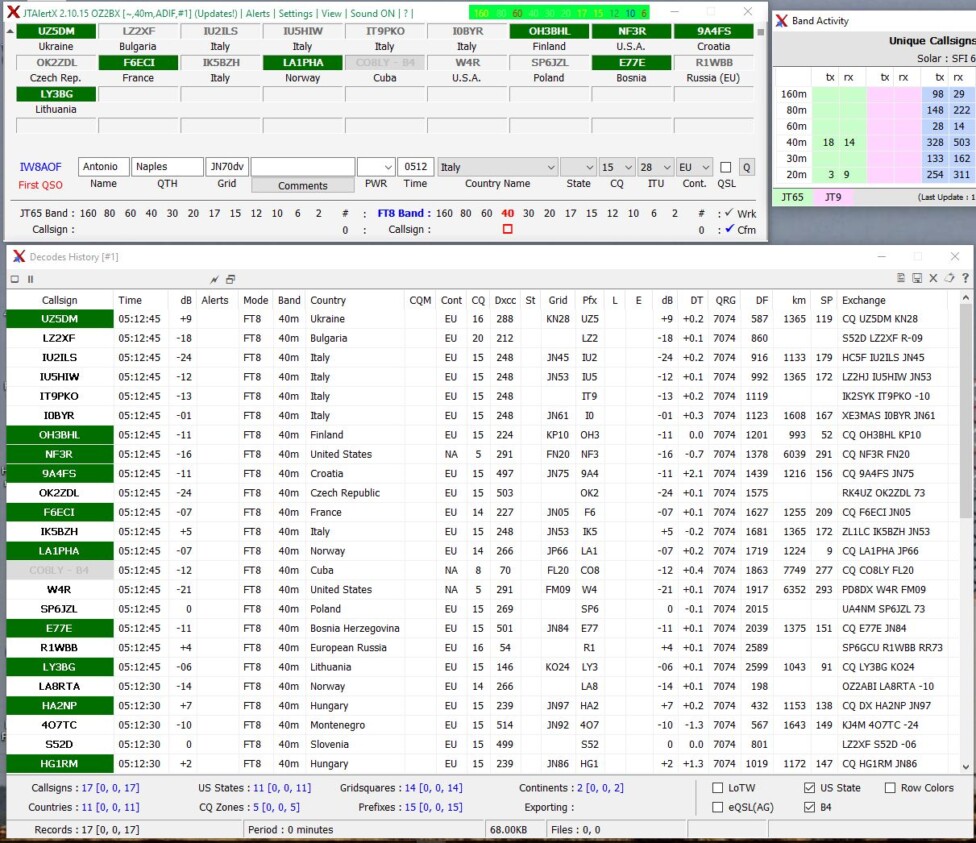The width and height of the screenshot is (976, 843).
Task: Click the eraser icon in Decodes History toolbar
Action: coord(949,278)
